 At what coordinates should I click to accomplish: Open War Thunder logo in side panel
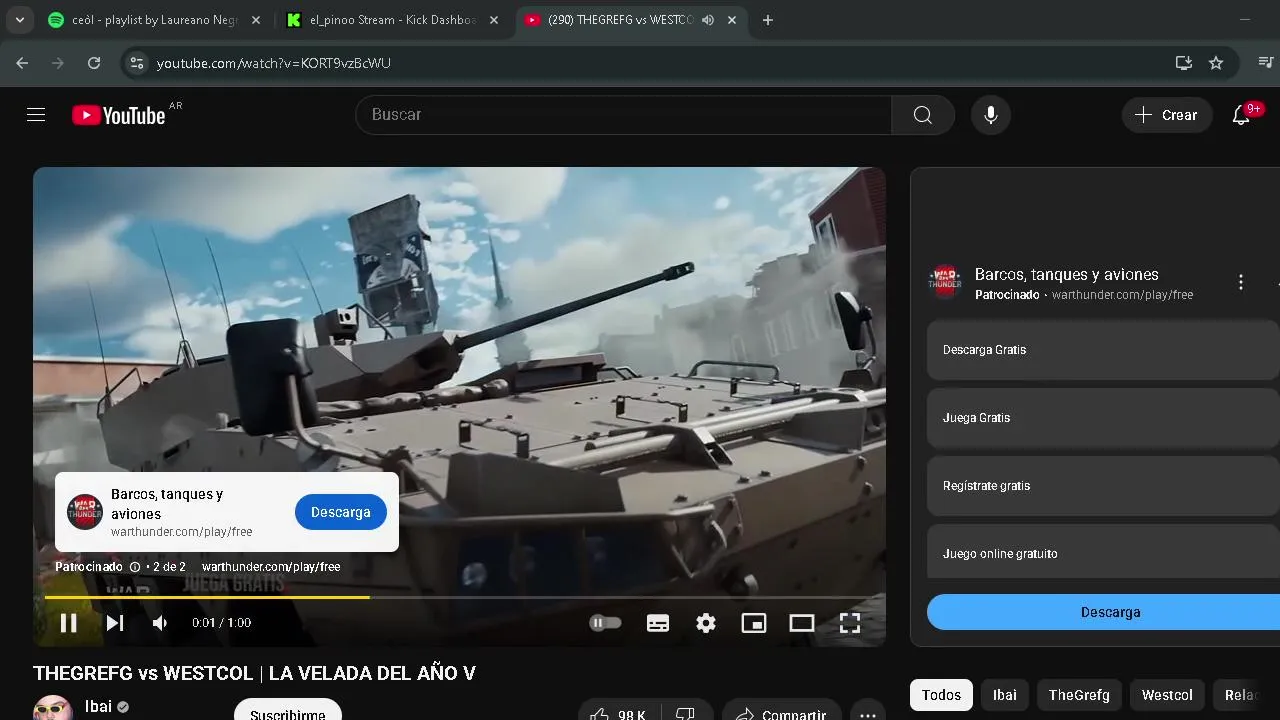point(945,283)
